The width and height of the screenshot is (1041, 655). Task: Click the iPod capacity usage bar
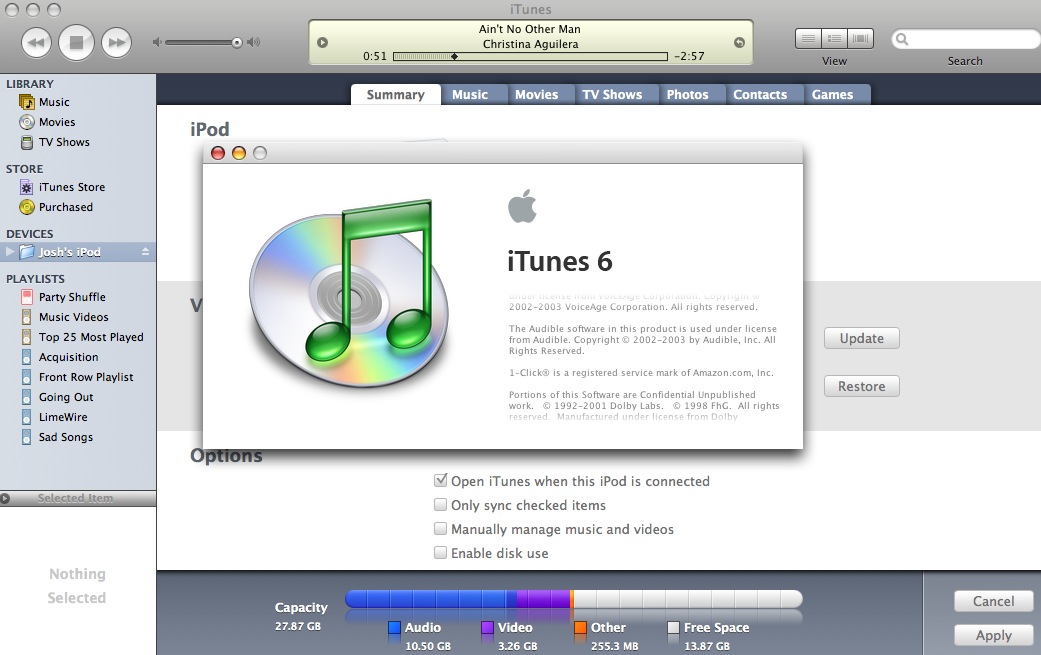574,599
